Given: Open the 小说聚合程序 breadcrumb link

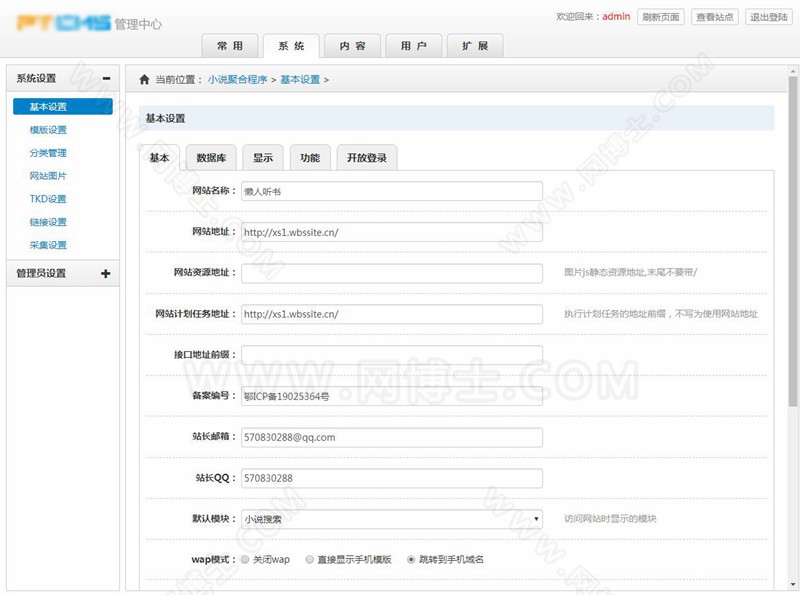Looking at the screenshot, I should coord(237,80).
